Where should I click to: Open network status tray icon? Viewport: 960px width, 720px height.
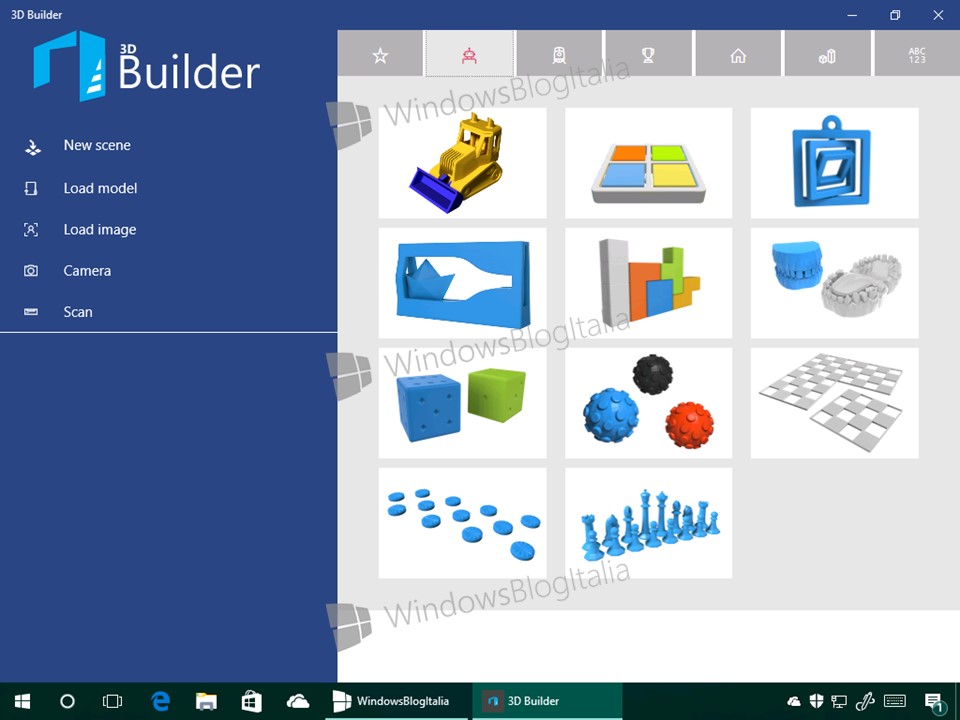coord(839,702)
